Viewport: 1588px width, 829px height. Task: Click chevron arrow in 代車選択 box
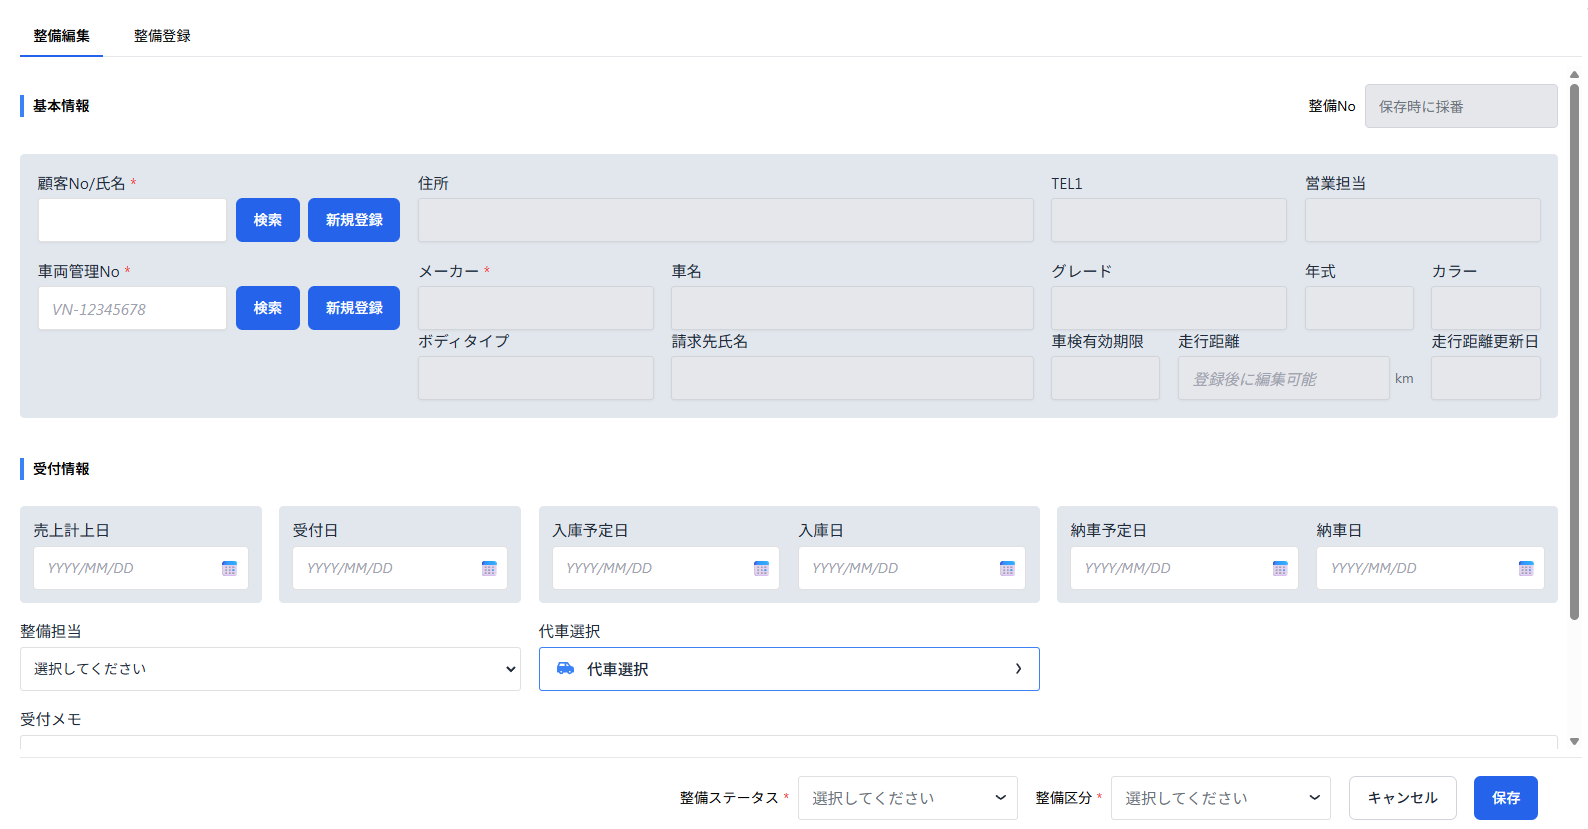pyautogui.click(x=1018, y=669)
